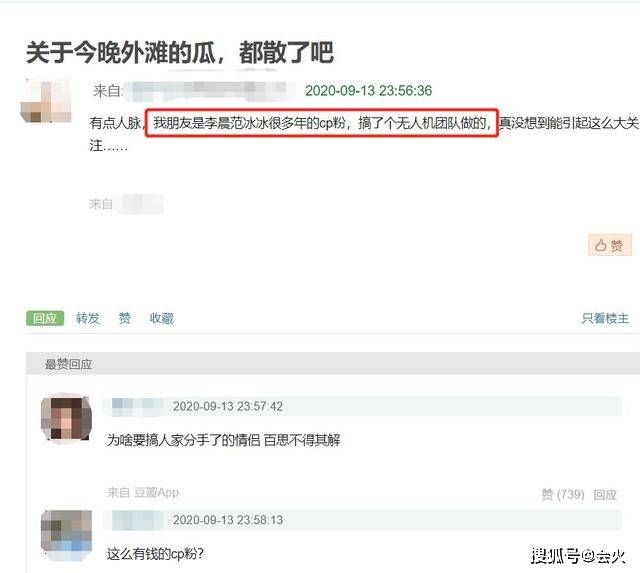Viewport: 640px width, 573px height.
Task: Click the red-highlighted sentence in the post
Action: (322, 123)
